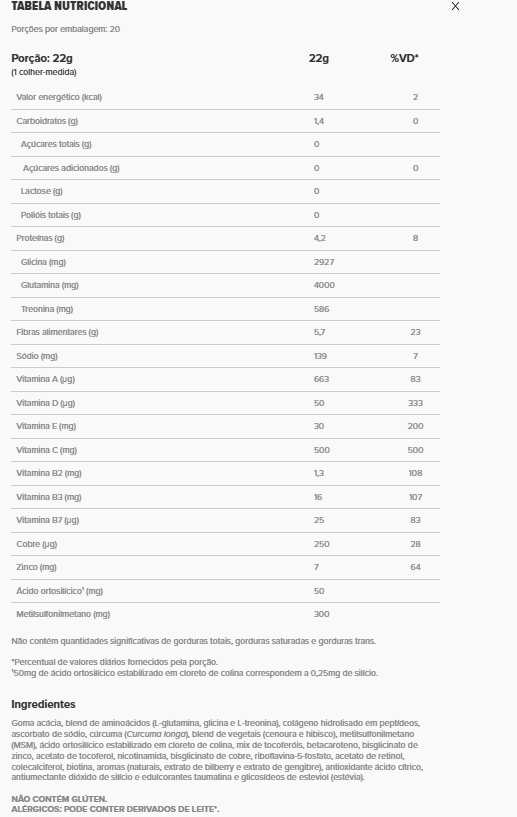This screenshot has height=817, width=517.
Task: Click the Metilsulfonilmetano (mg) row
Action: 225,614
